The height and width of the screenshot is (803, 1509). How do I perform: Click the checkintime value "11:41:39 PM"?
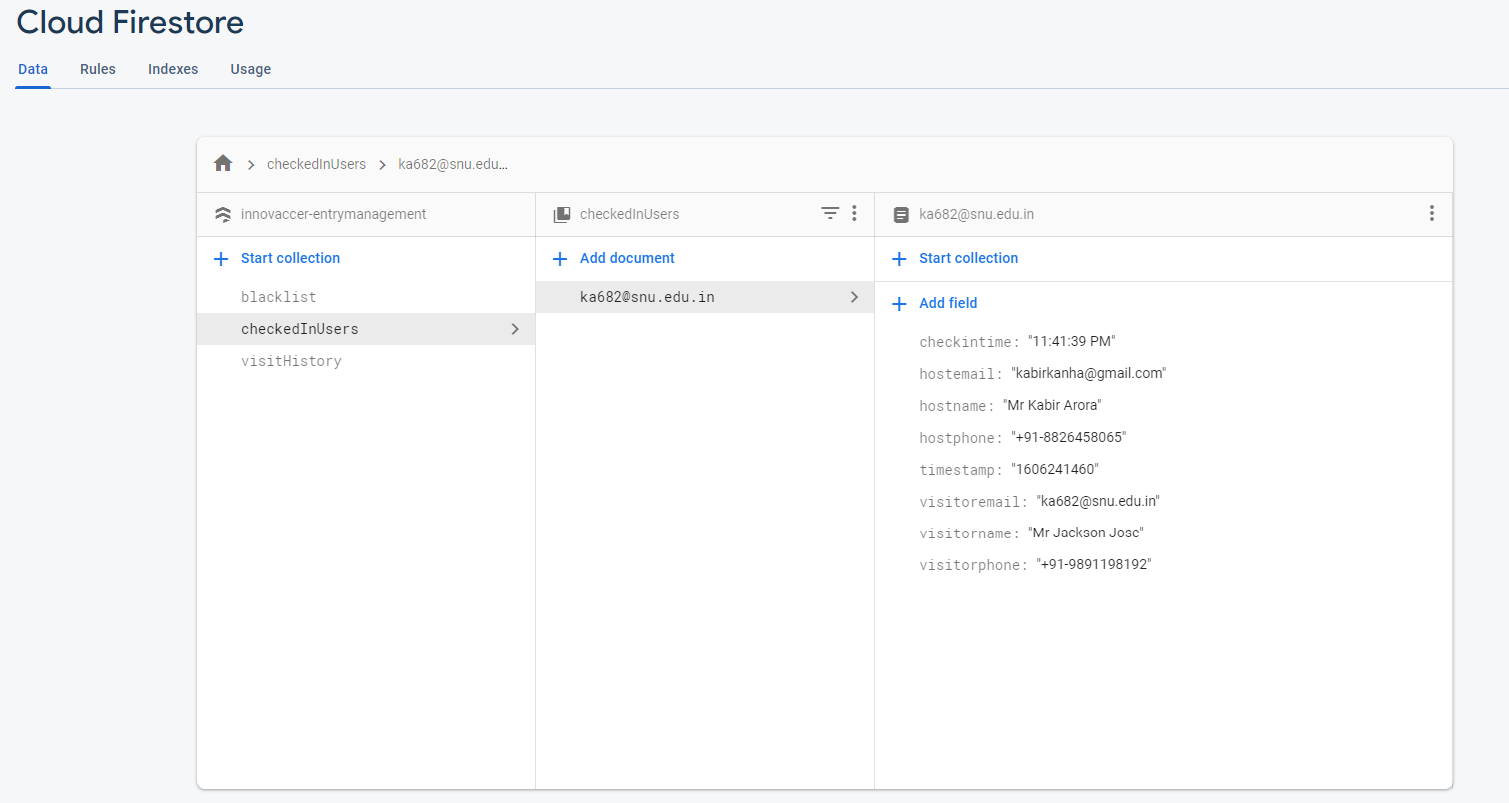1071,341
